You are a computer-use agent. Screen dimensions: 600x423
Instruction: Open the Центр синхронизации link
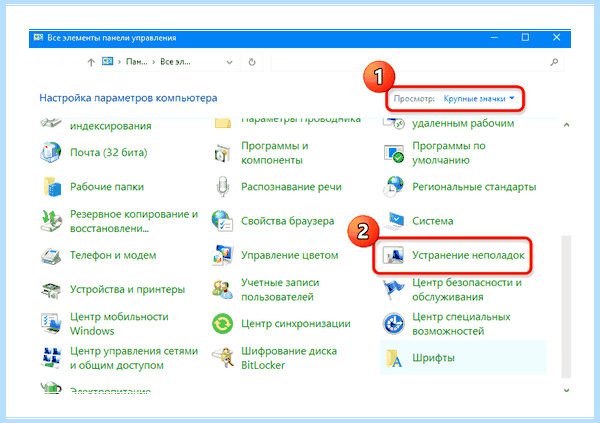click(x=296, y=324)
